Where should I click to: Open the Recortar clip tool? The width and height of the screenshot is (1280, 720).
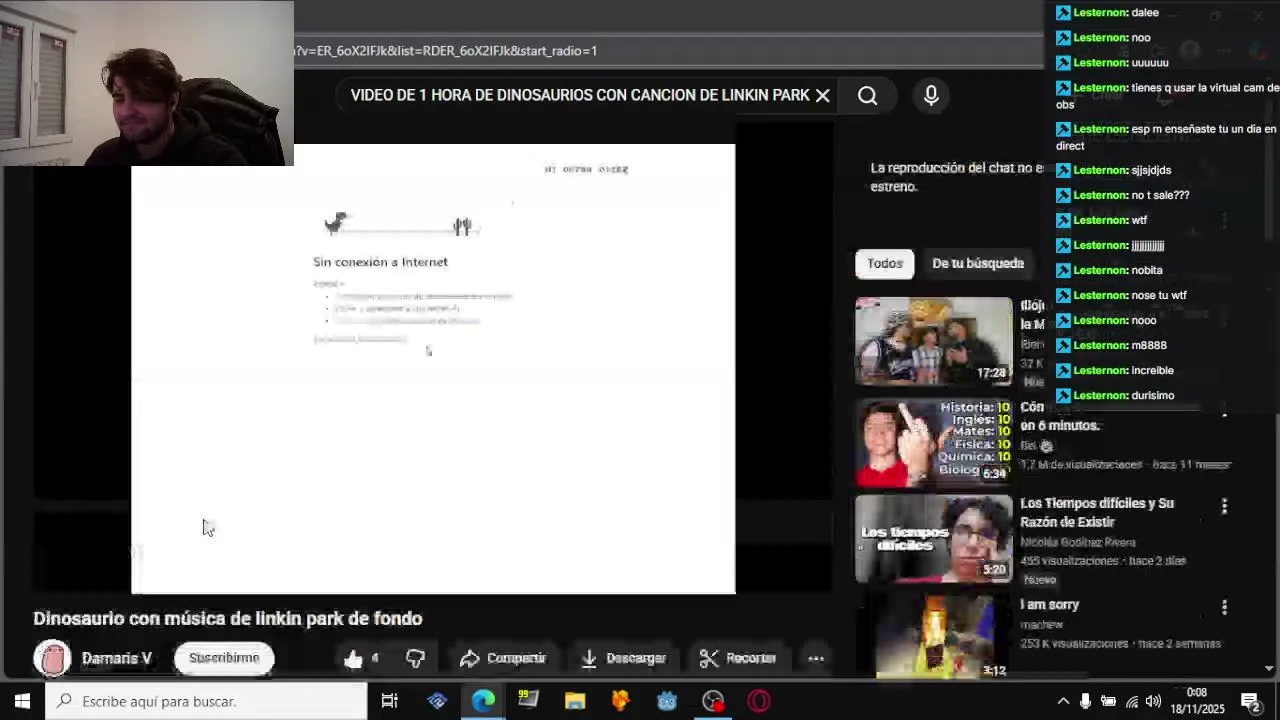point(737,658)
